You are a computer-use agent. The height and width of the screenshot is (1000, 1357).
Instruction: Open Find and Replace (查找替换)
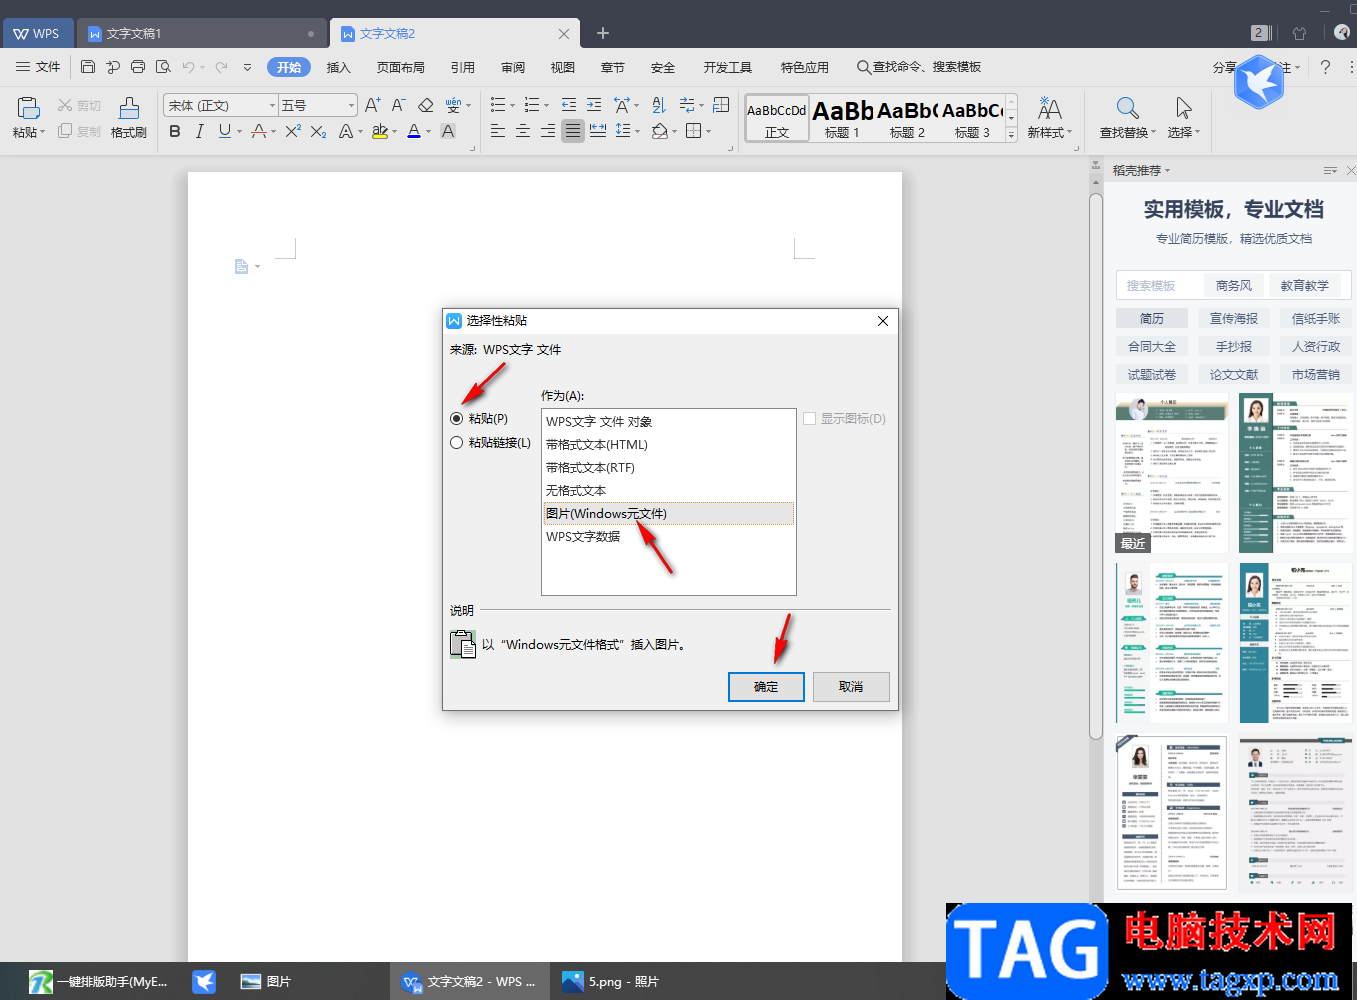tap(1127, 117)
